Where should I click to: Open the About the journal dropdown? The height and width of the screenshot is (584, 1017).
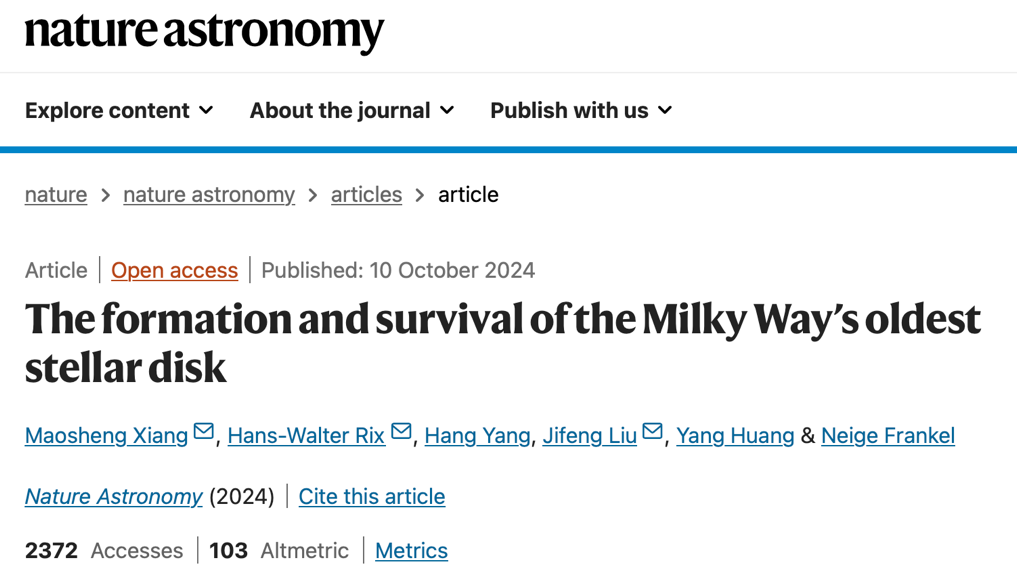tap(352, 110)
